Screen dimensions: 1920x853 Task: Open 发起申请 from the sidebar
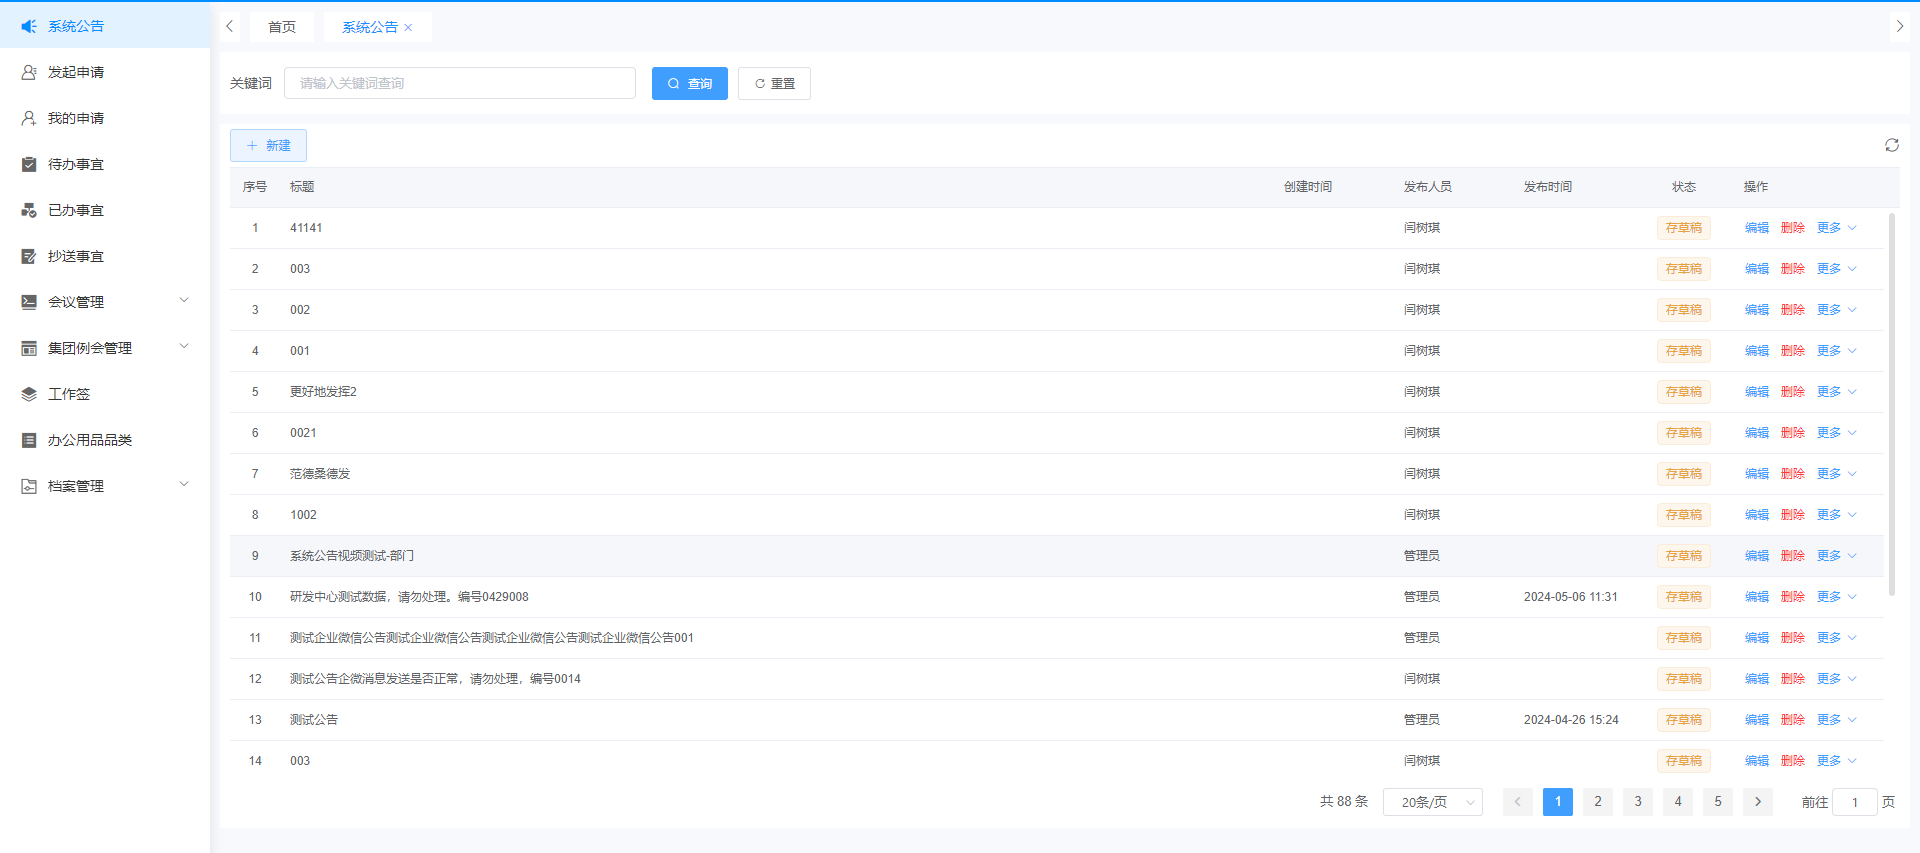coord(76,73)
